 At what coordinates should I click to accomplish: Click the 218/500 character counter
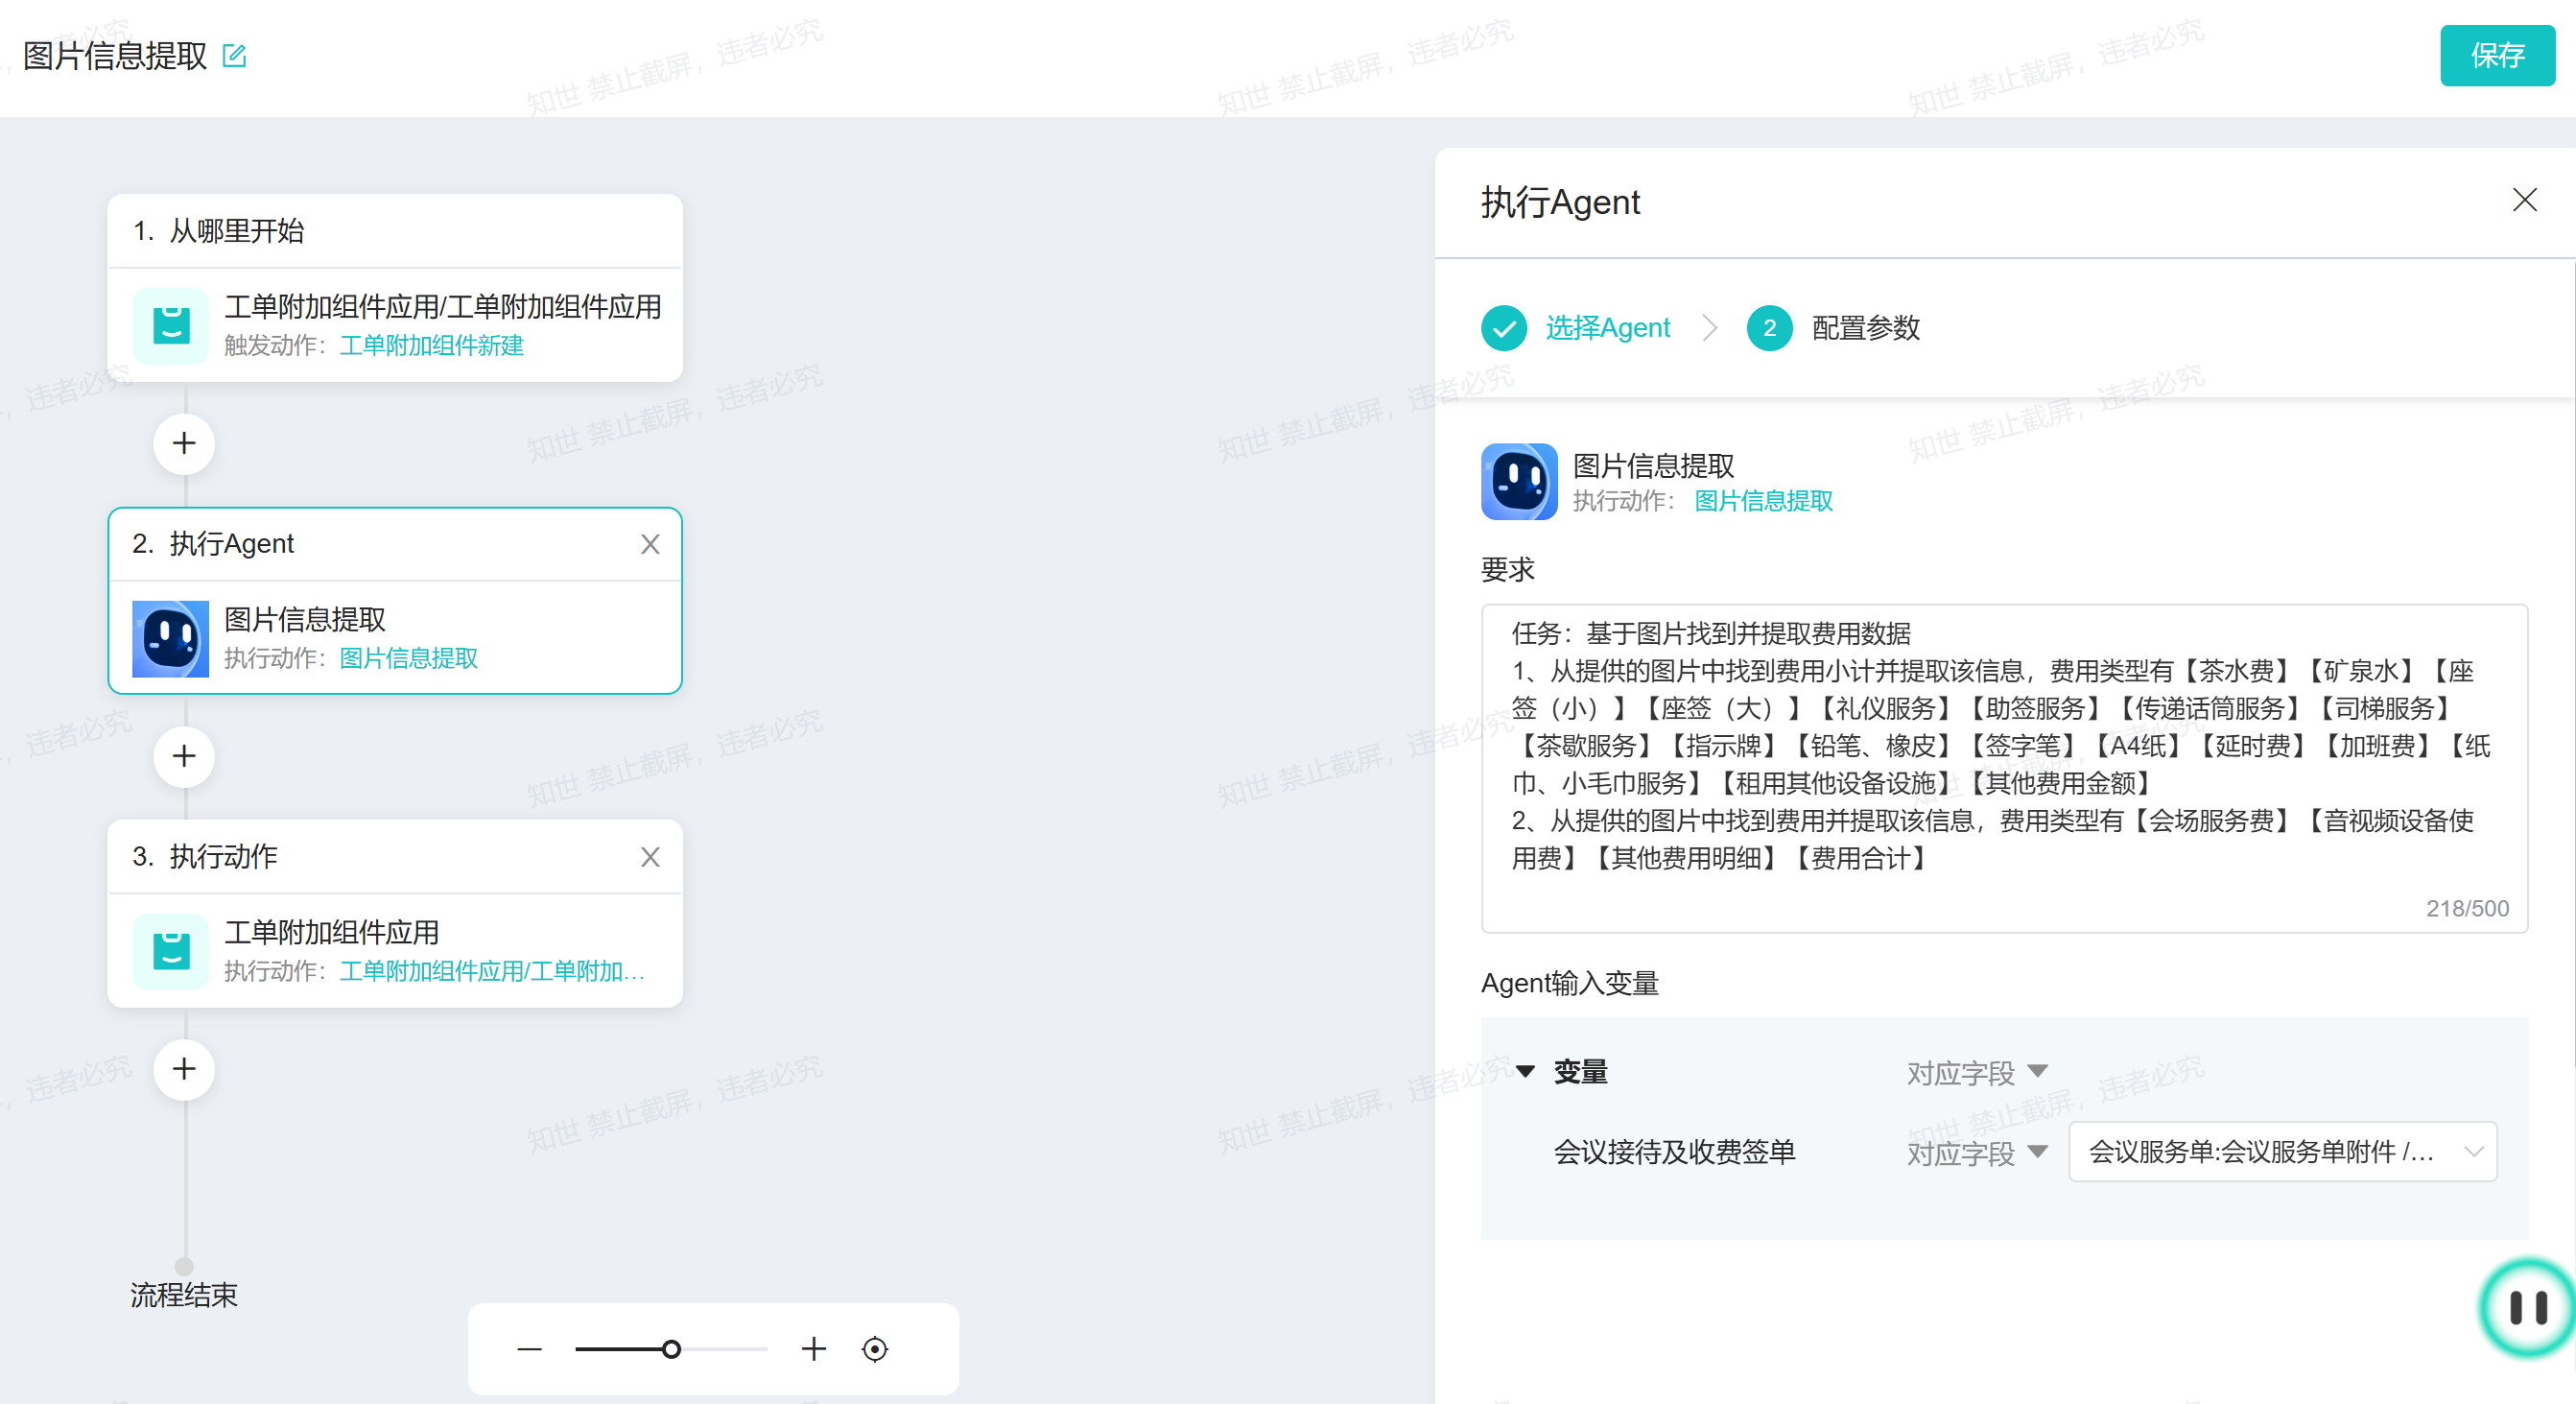(x=2467, y=909)
